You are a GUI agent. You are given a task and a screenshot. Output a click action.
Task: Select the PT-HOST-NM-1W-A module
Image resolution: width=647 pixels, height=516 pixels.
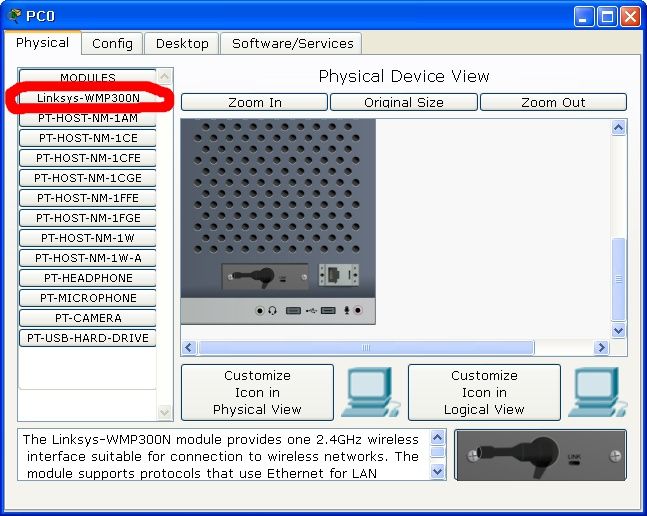(87, 258)
